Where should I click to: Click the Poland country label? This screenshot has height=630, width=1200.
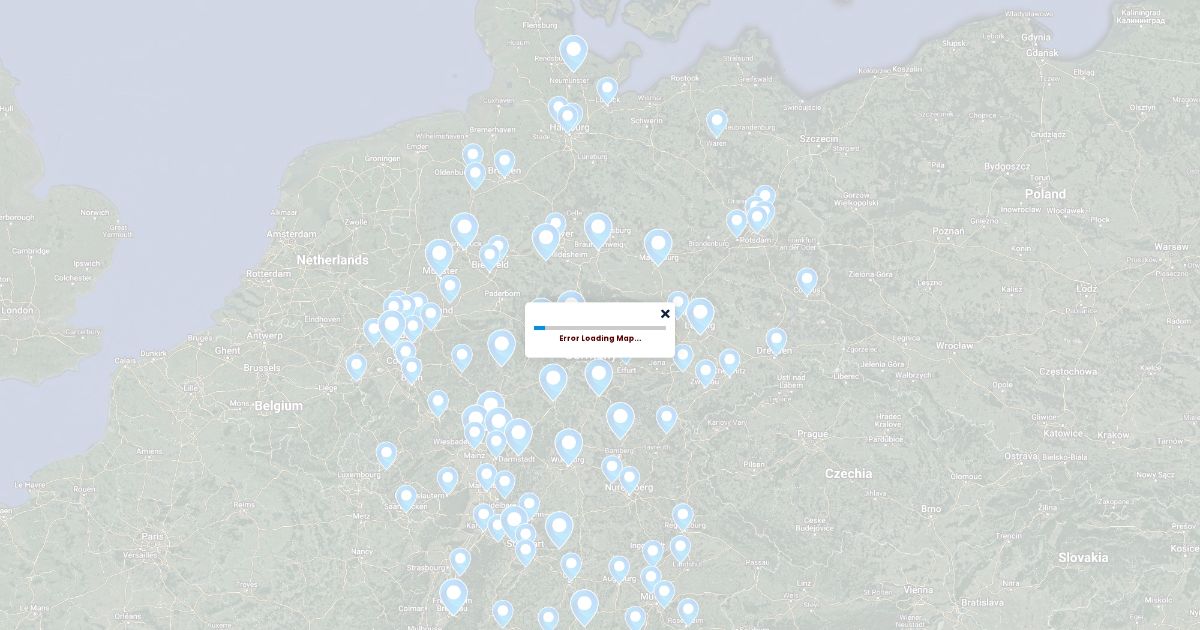pos(1045,194)
